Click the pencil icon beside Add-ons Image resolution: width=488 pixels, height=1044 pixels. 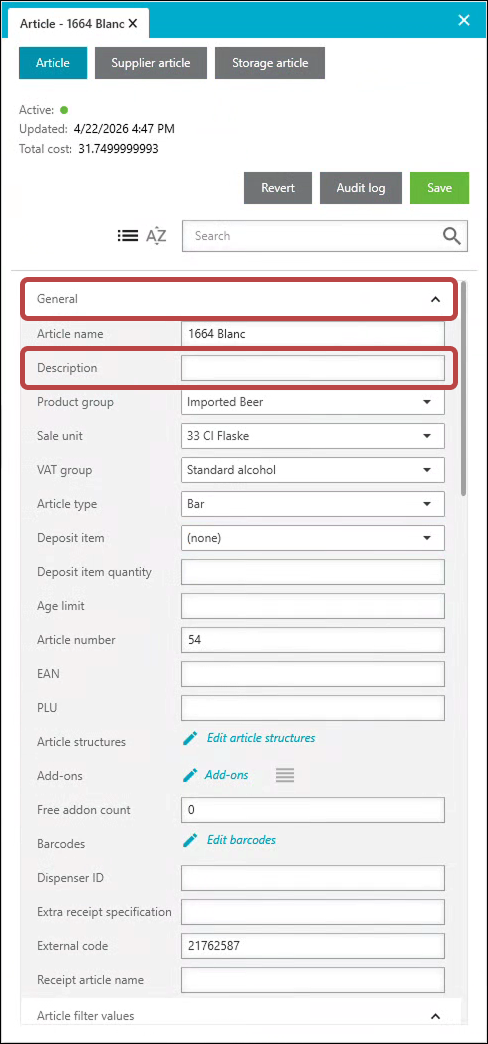click(x=190, y=775)
